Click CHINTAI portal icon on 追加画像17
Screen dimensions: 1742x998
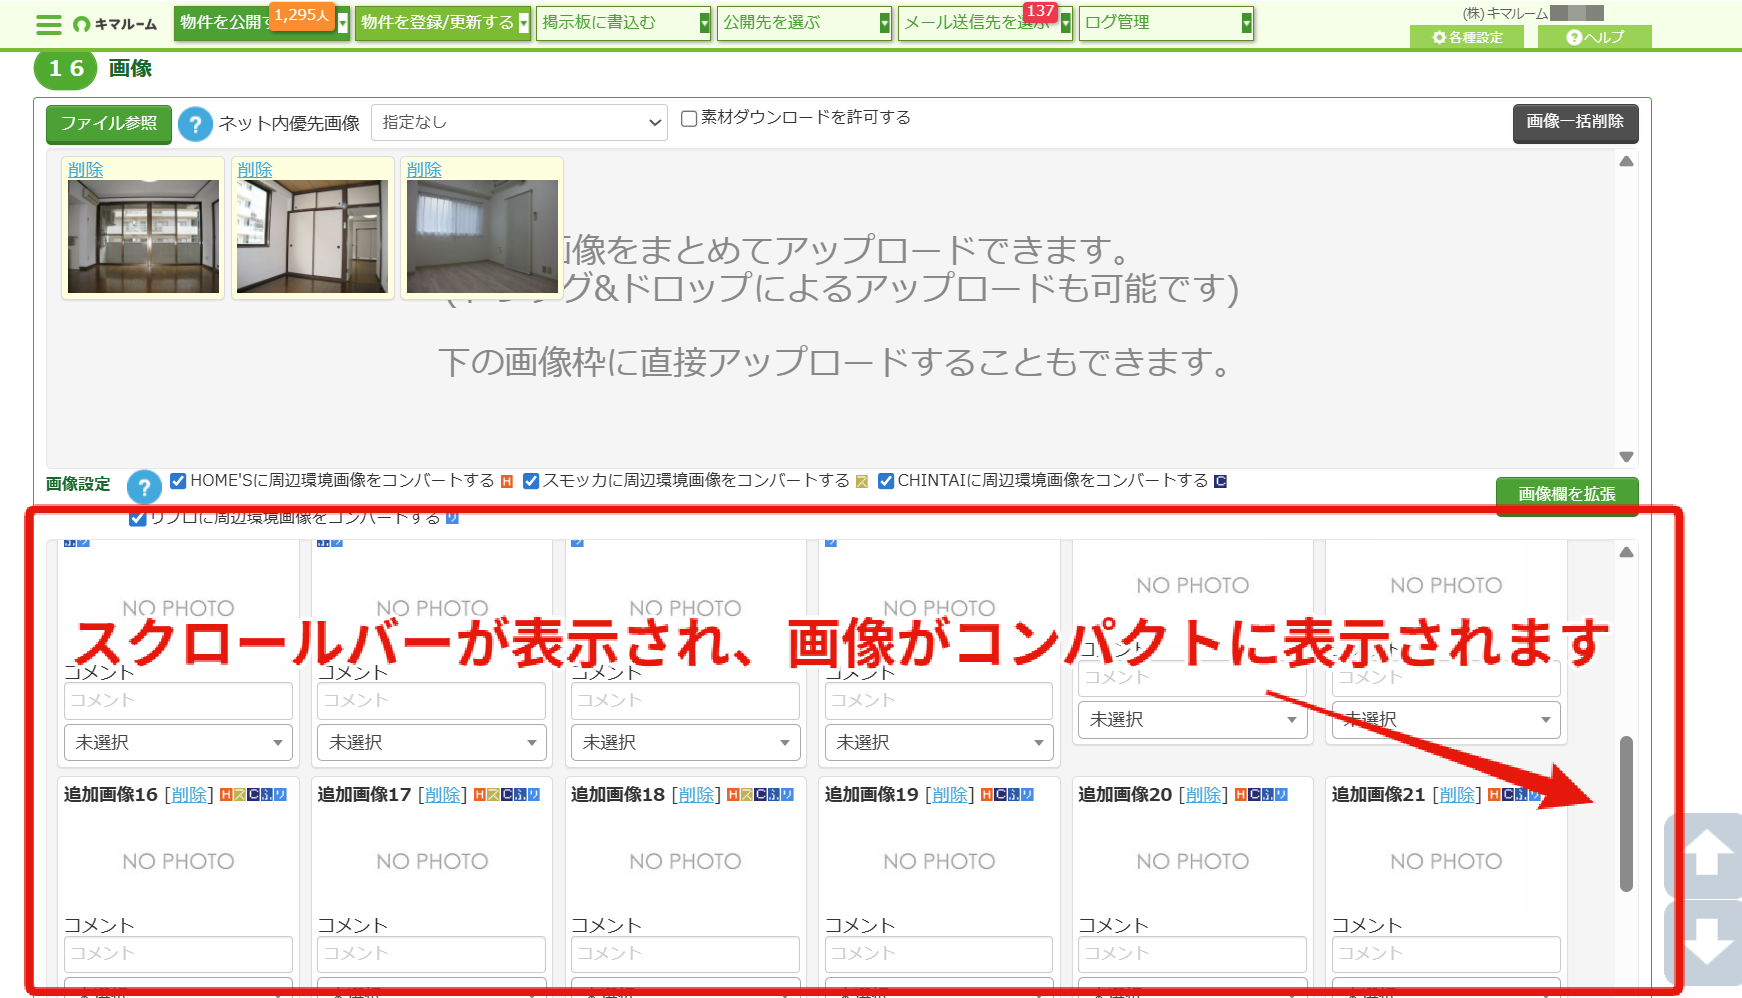pyautogui.click(x=507, y=795)
